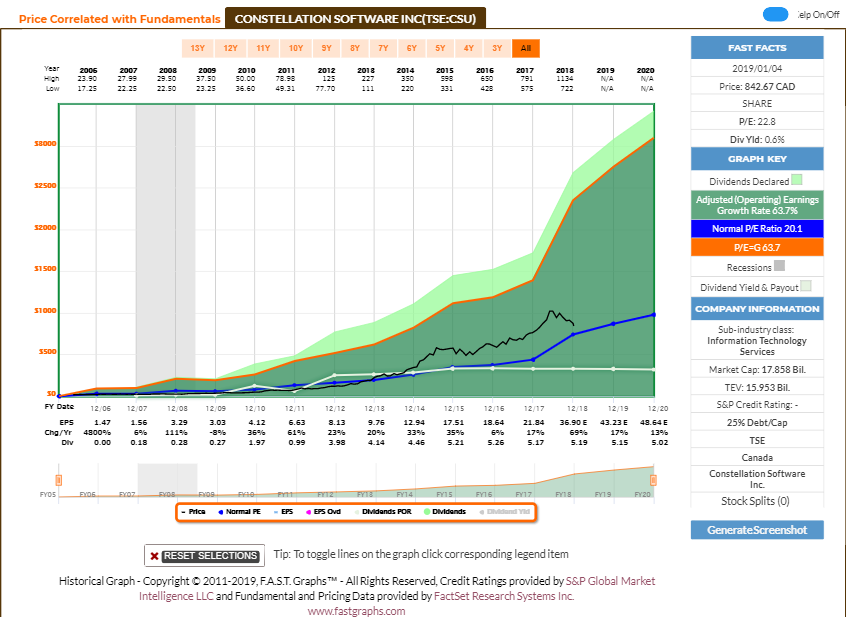This screenshot has width=846, height=617.
Task: Click the right handle of range slider
Action: [x=655, y=481]
